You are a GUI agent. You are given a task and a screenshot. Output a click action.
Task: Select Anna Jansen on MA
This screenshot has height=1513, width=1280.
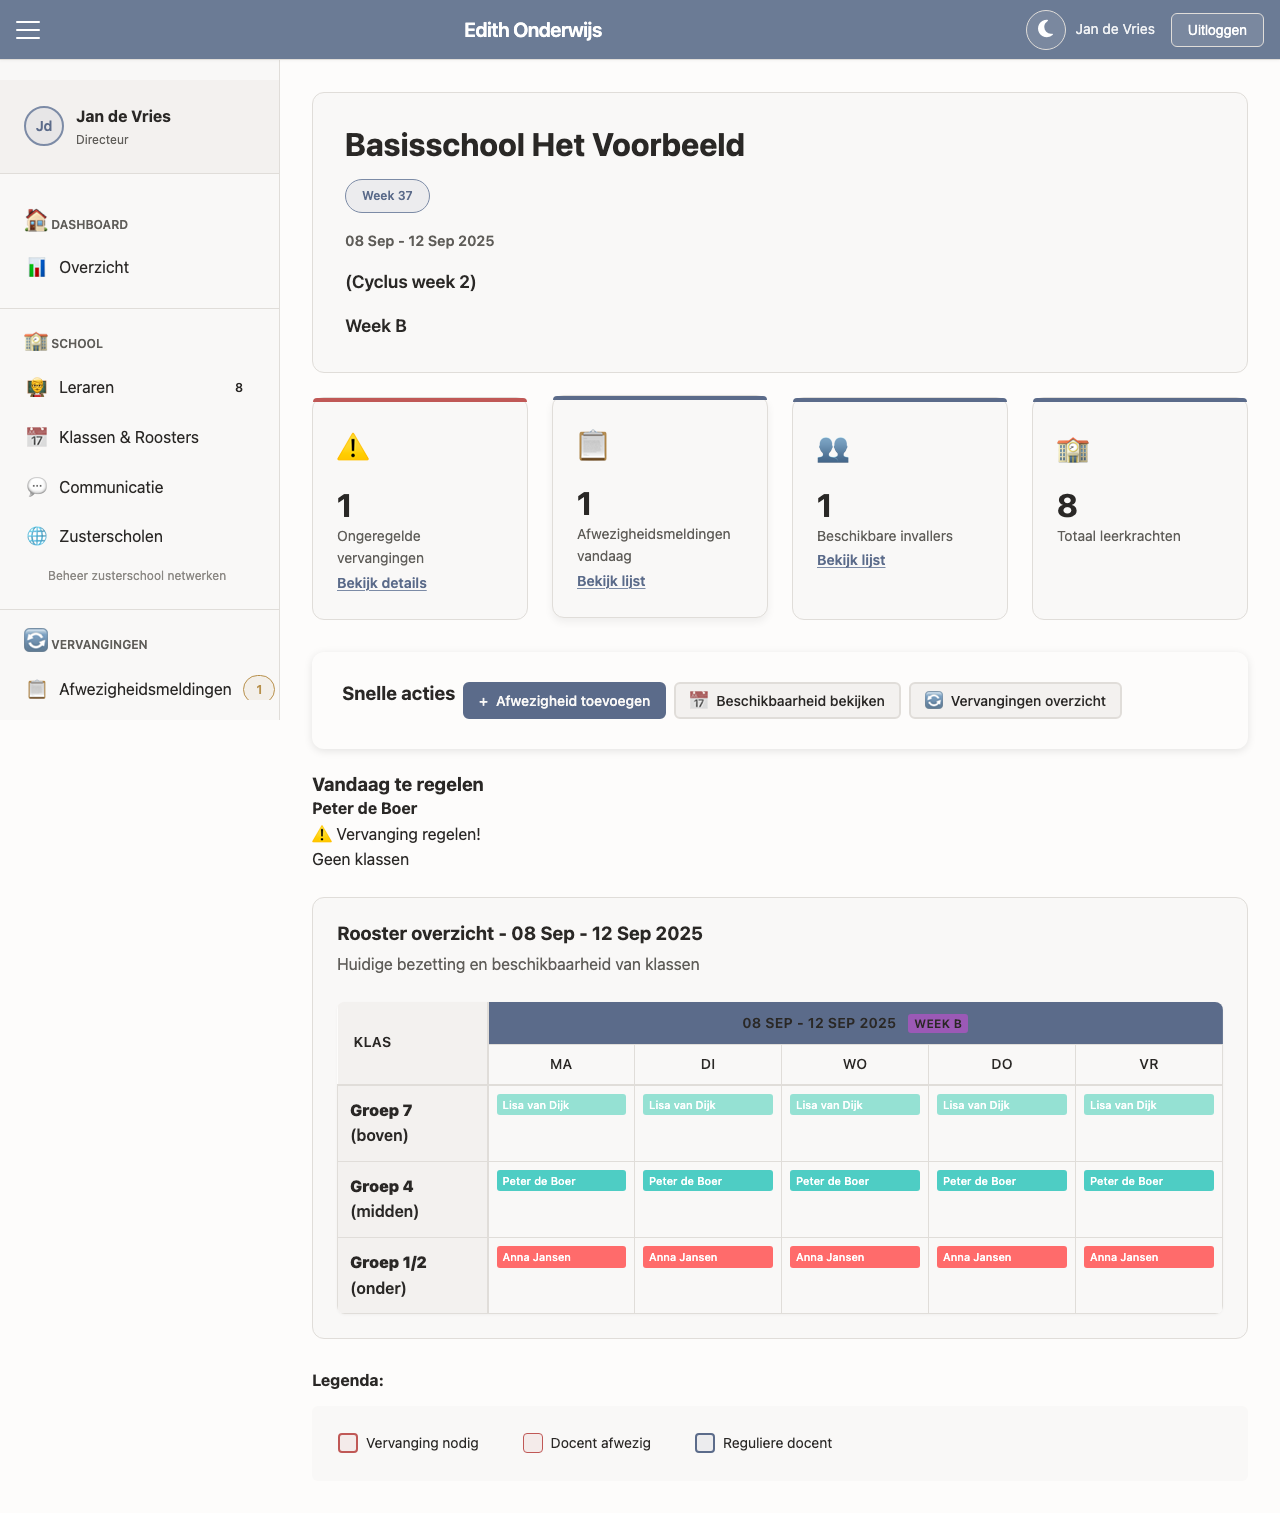(561, 1257)
